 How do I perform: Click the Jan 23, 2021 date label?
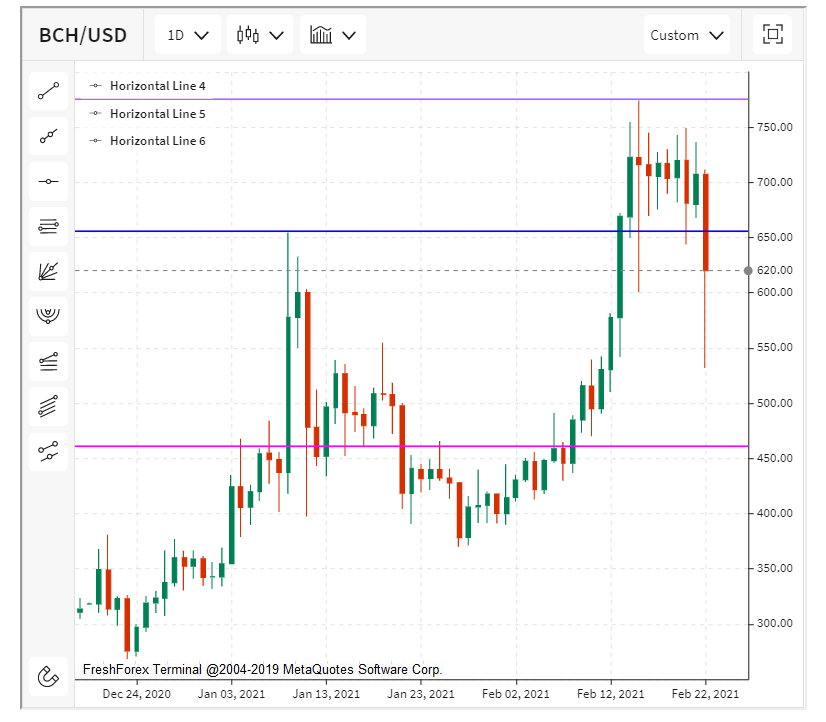click(421, 694)
